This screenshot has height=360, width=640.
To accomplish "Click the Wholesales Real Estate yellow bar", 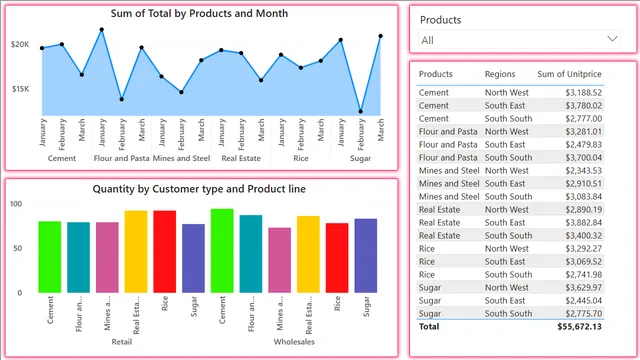I will tap(308, 255).
